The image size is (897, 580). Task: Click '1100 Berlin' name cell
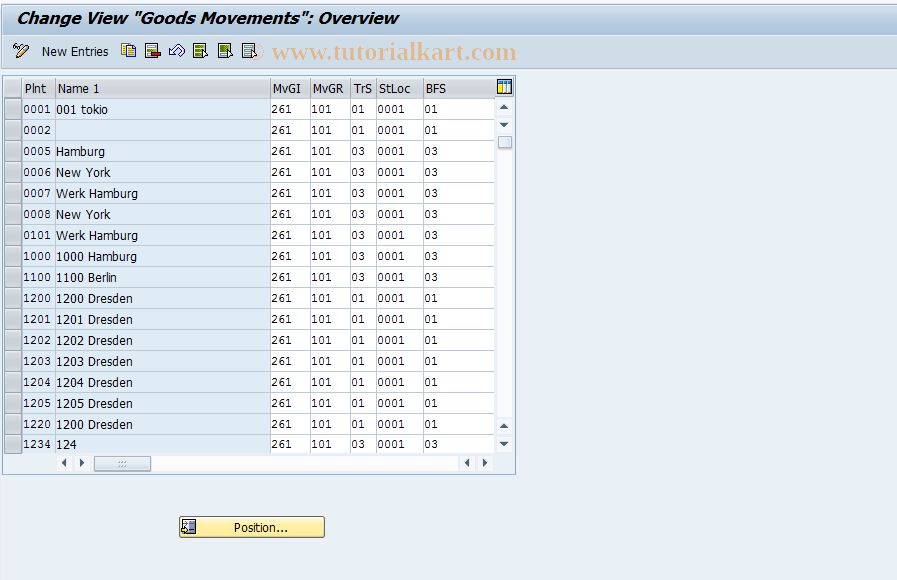point(162,277)
